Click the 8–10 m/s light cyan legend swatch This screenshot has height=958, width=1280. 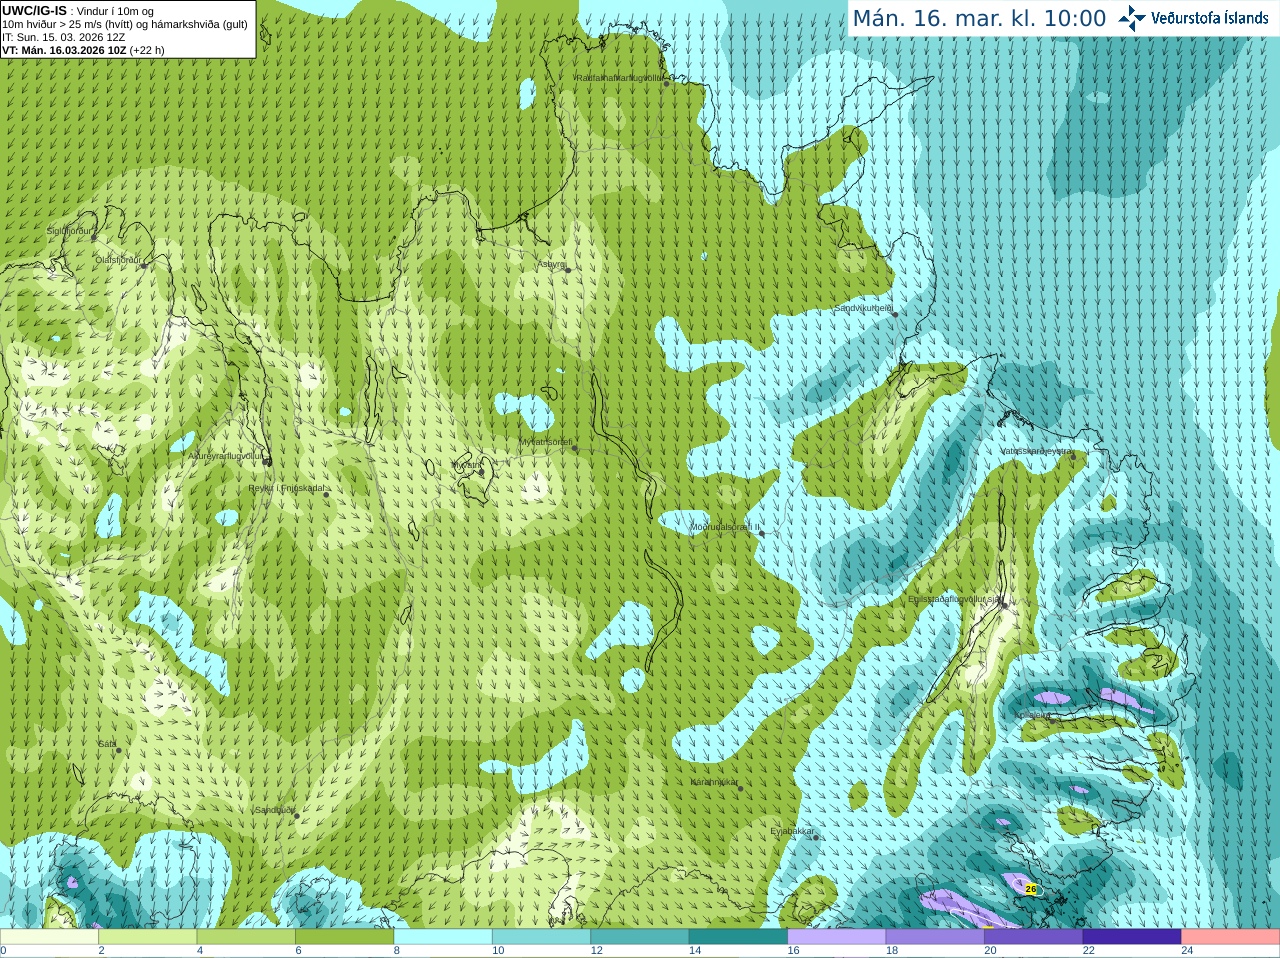point(443,937)
